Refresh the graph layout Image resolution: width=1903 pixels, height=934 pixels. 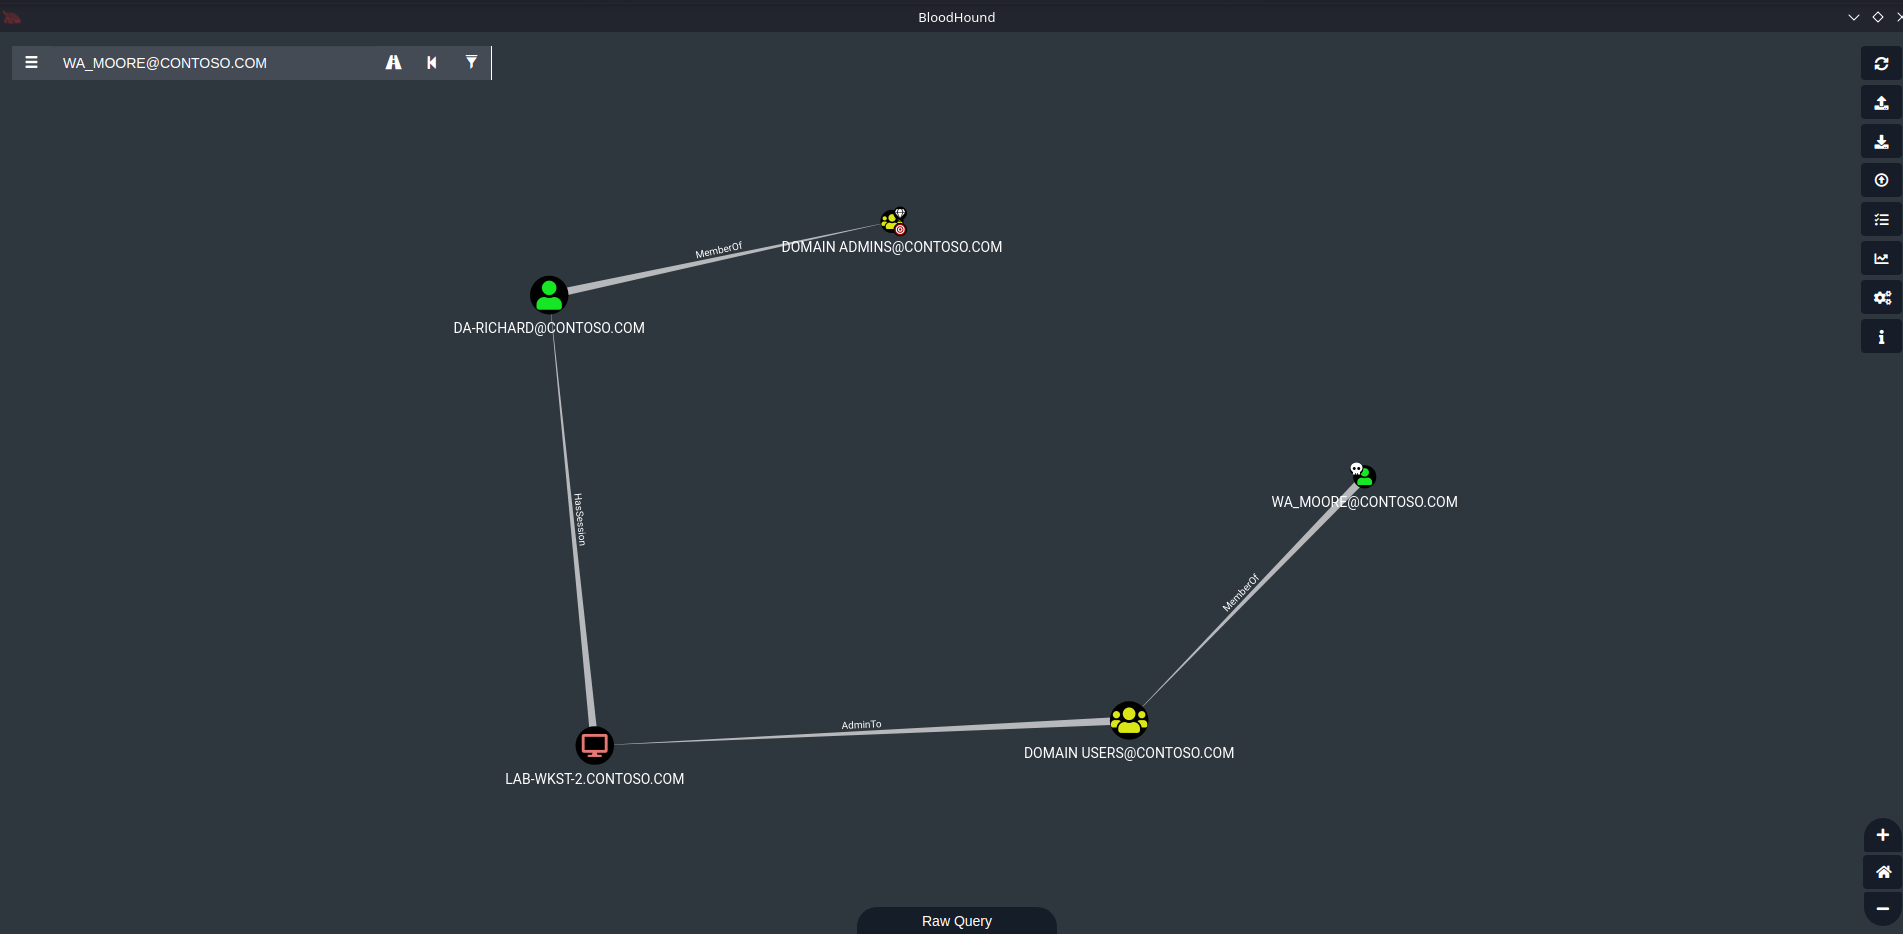coord(1881,63)
